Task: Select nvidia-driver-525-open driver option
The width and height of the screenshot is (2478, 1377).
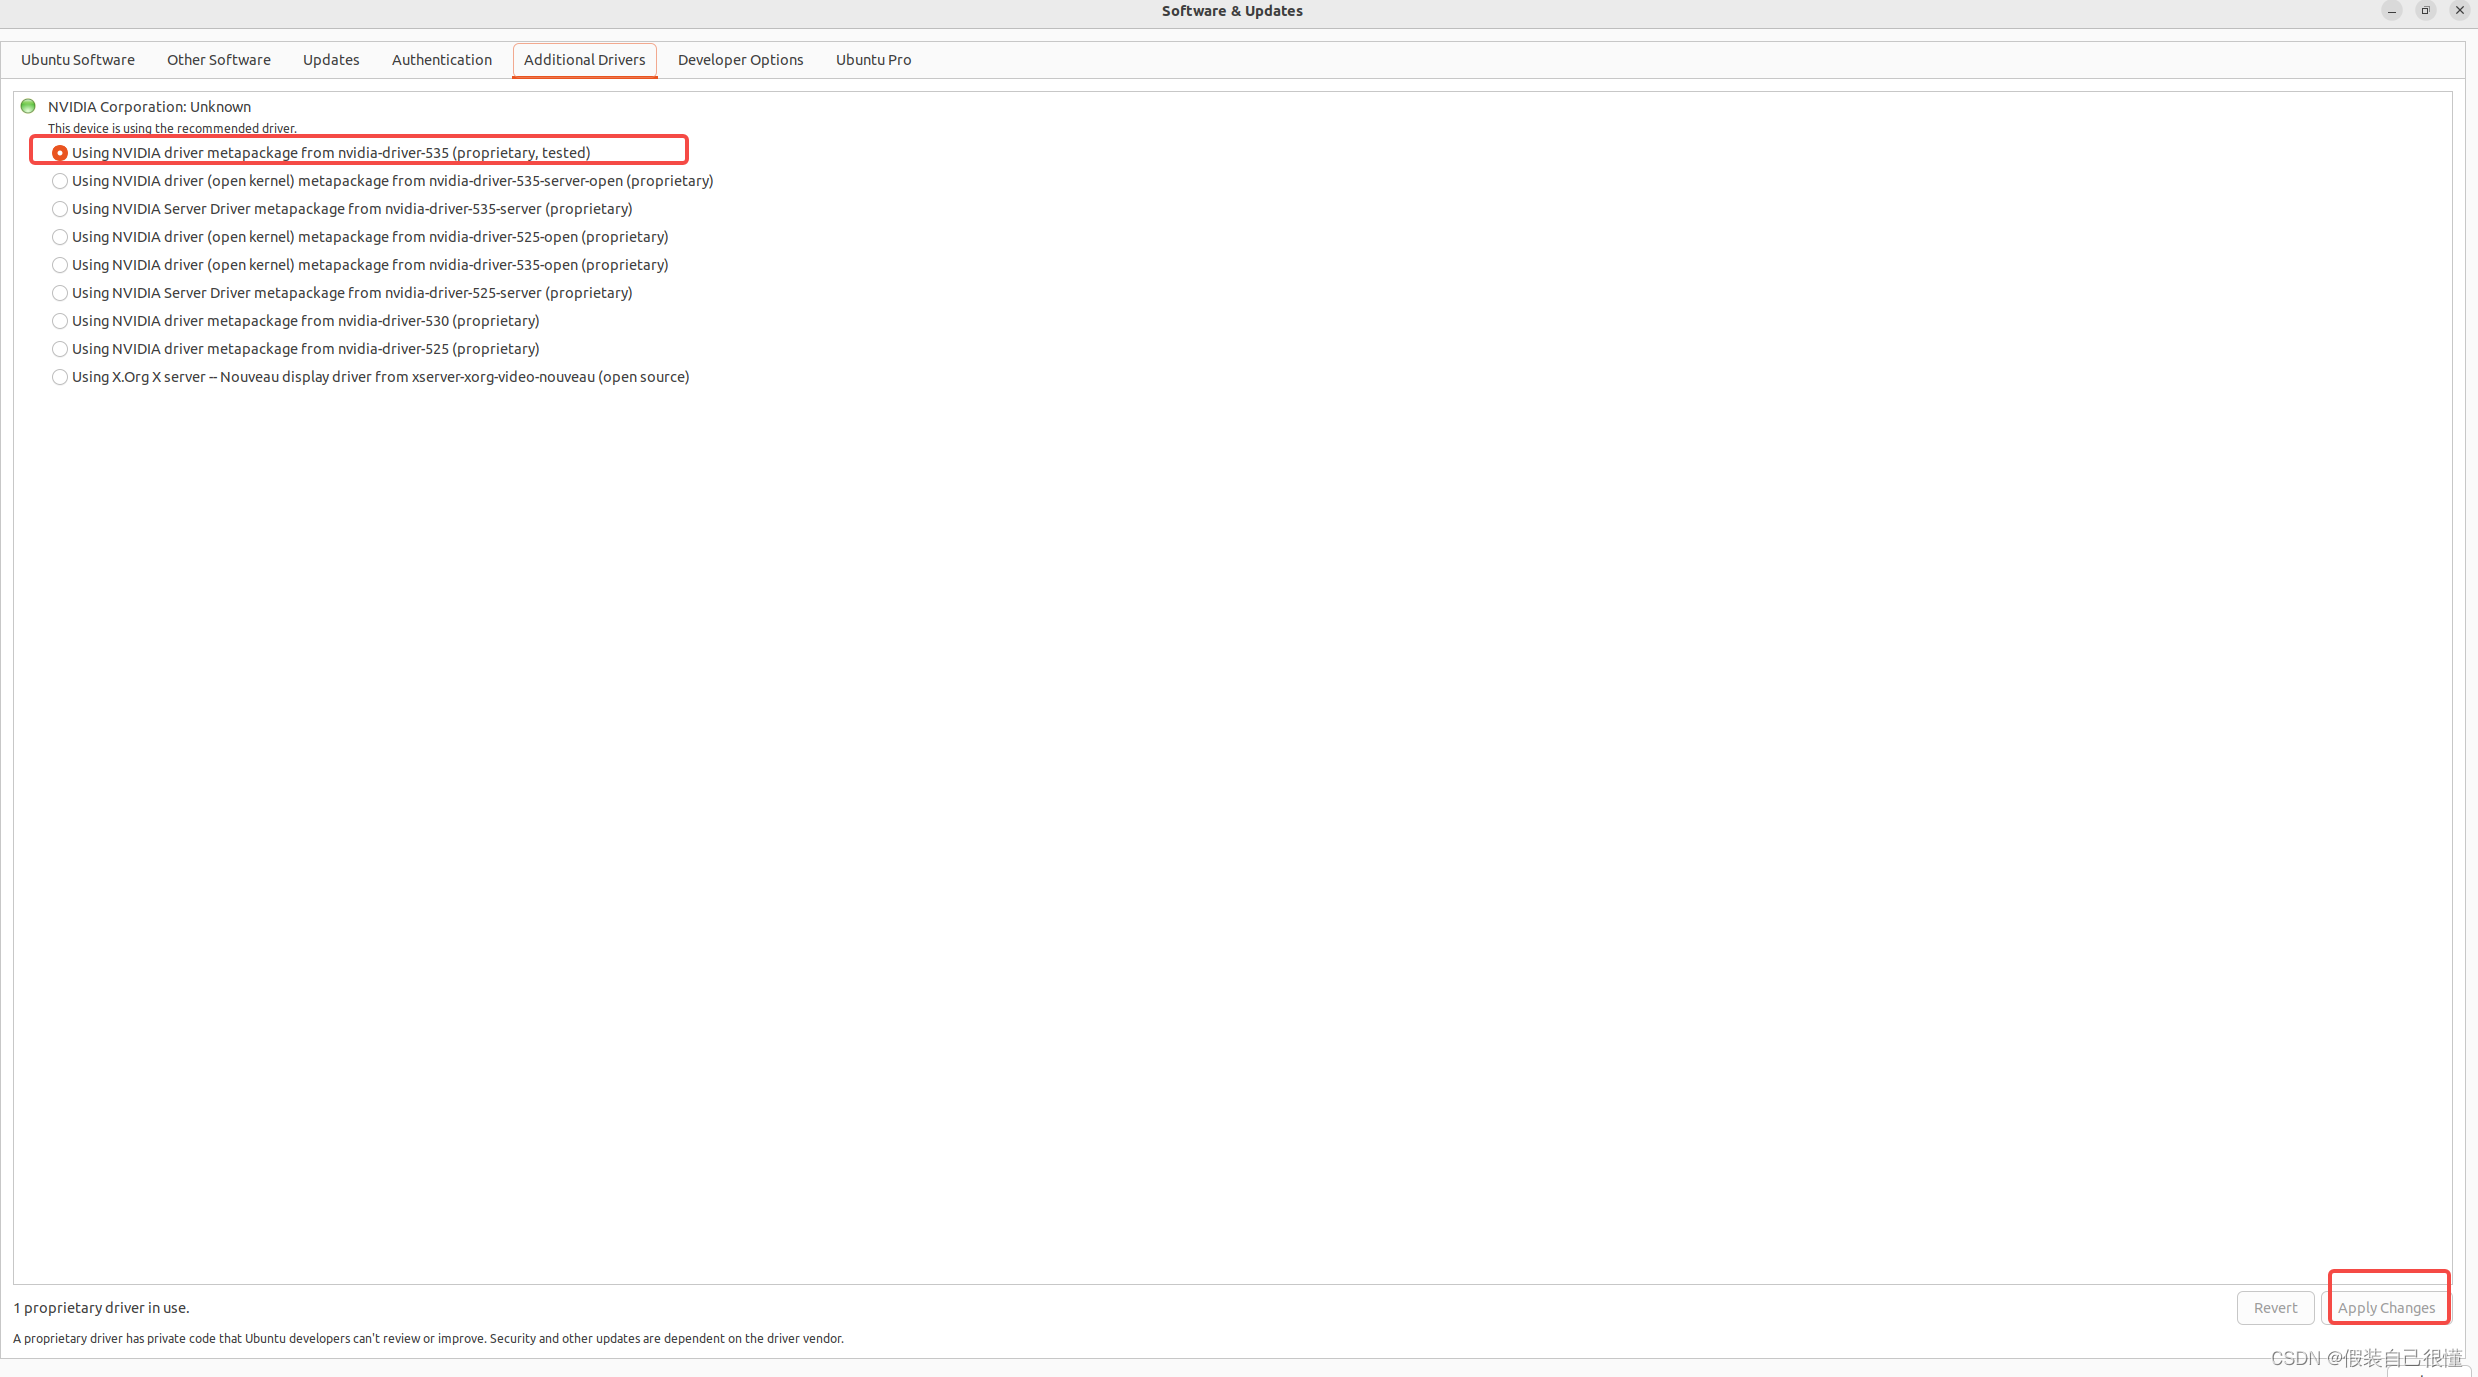Action: (60, 237)
